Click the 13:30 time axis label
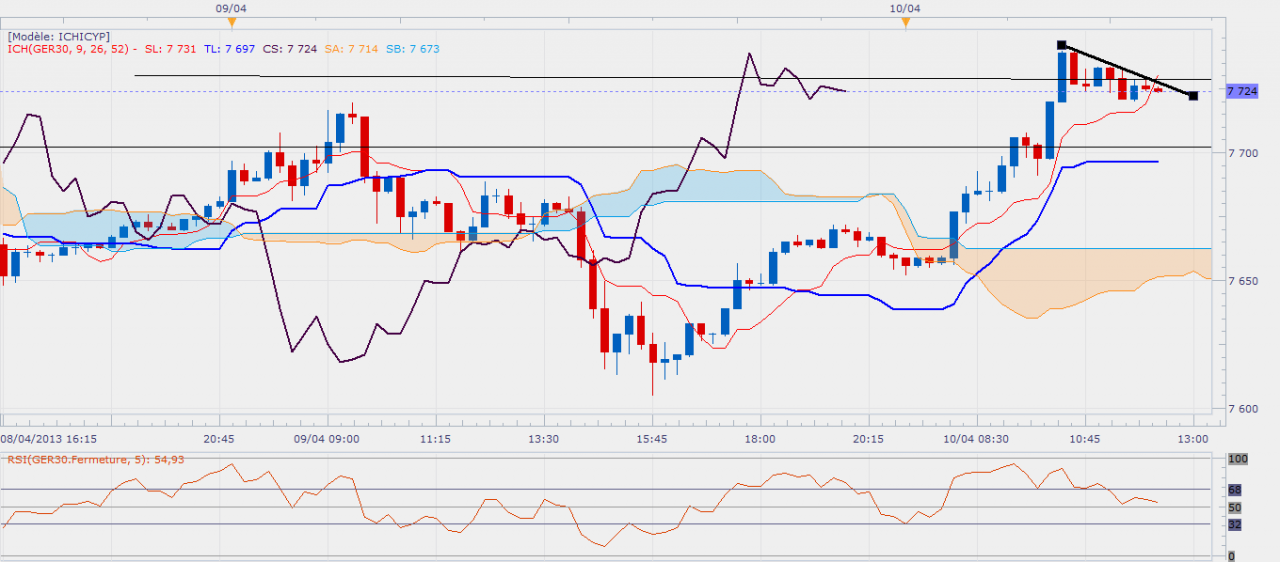 [x=543, y=439]
